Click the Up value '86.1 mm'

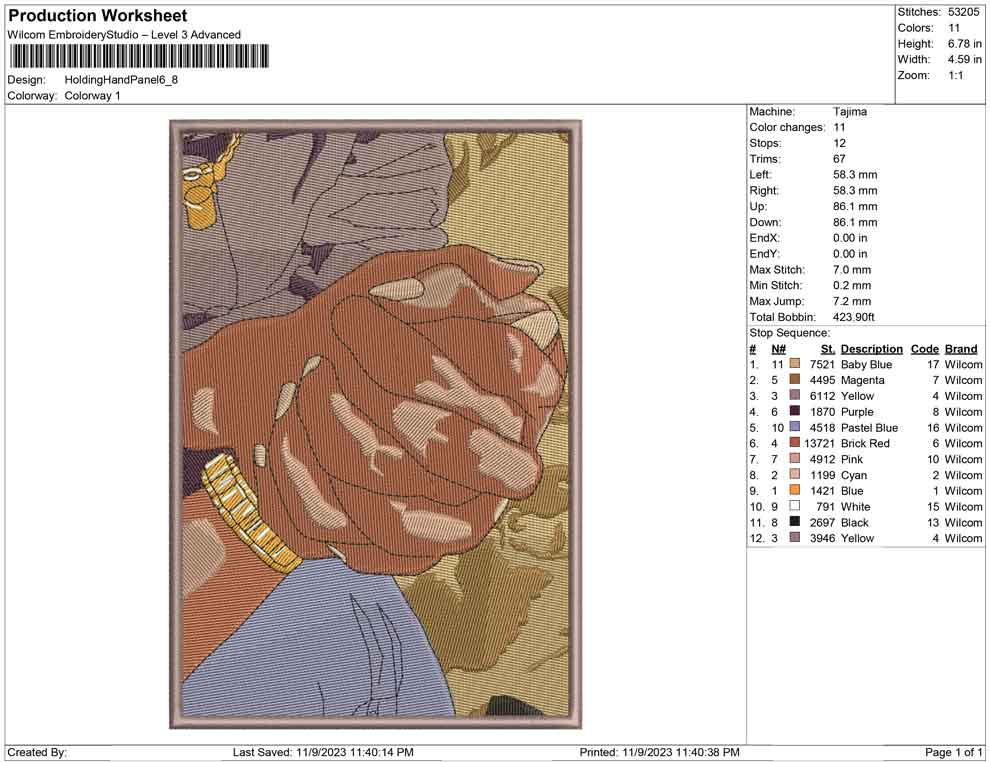(855, 206)
